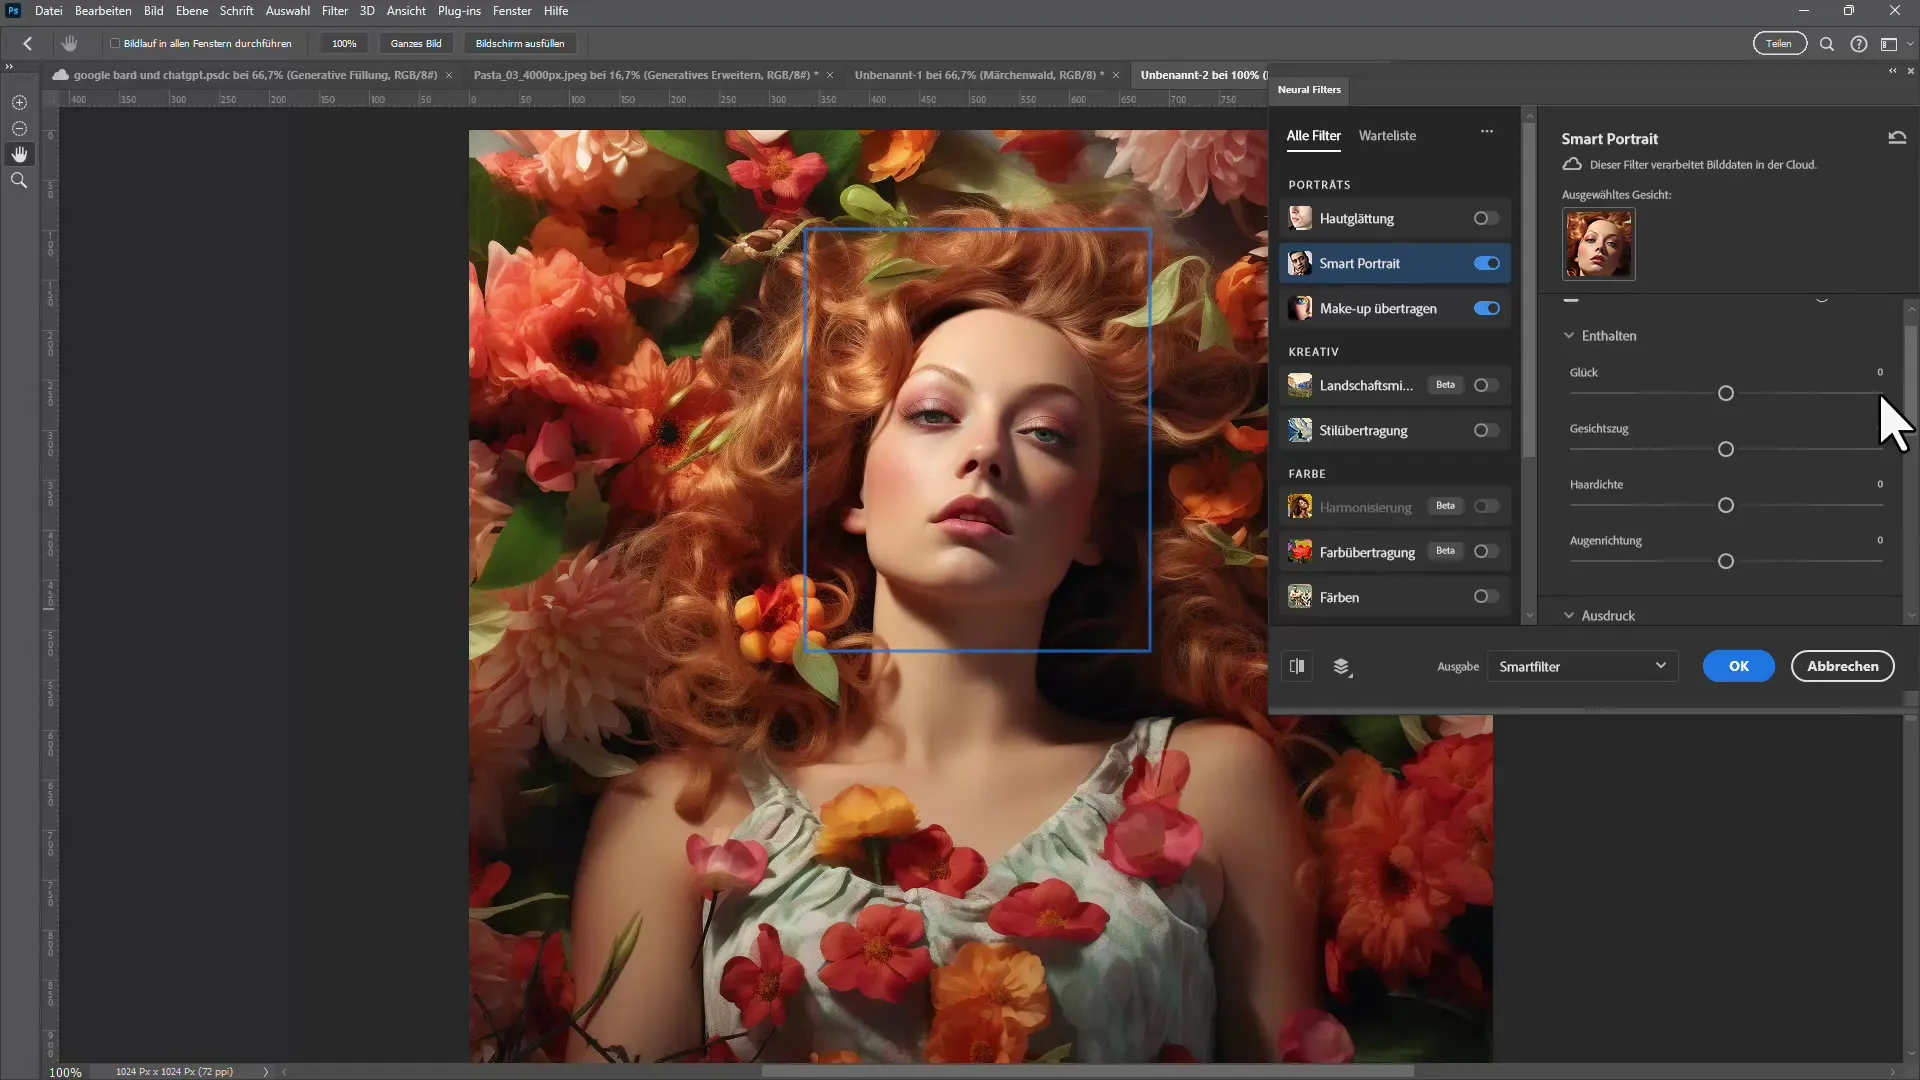This screenshot has height=1080, width=1920.
Task: Click the Hand tool icon in options bar
Action: (x=69, y=43)
